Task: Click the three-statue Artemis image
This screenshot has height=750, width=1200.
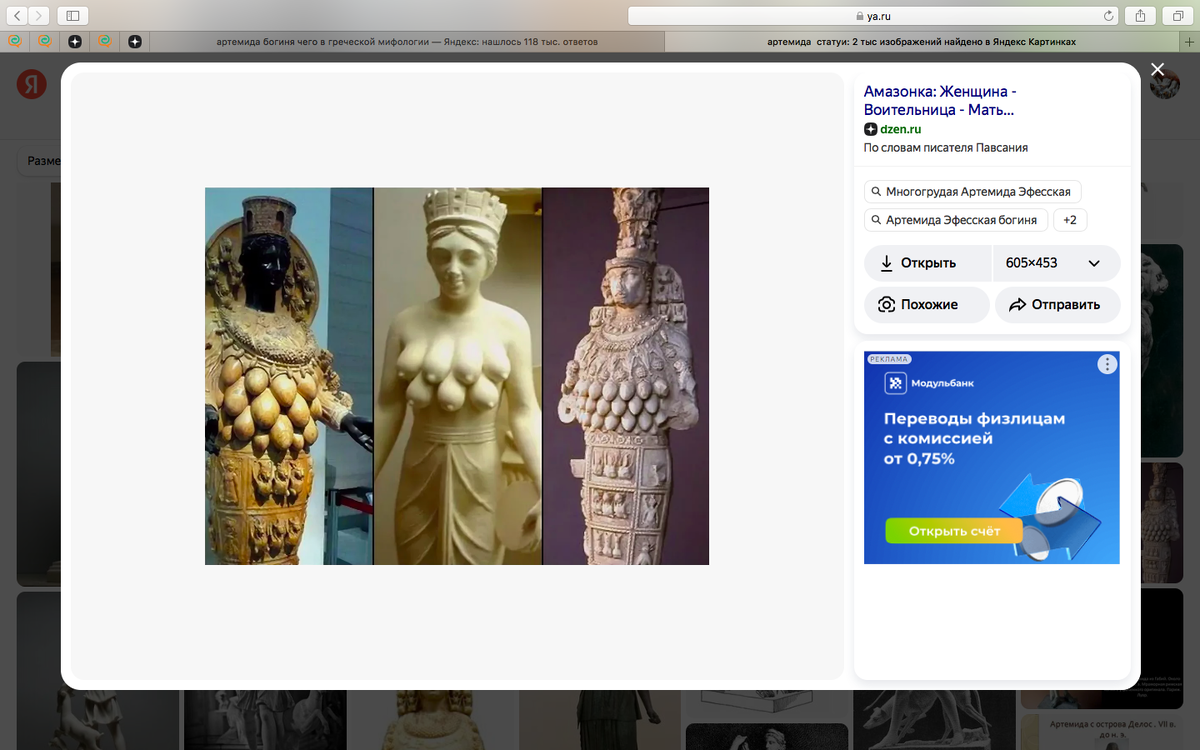Action: coord(457,376)
